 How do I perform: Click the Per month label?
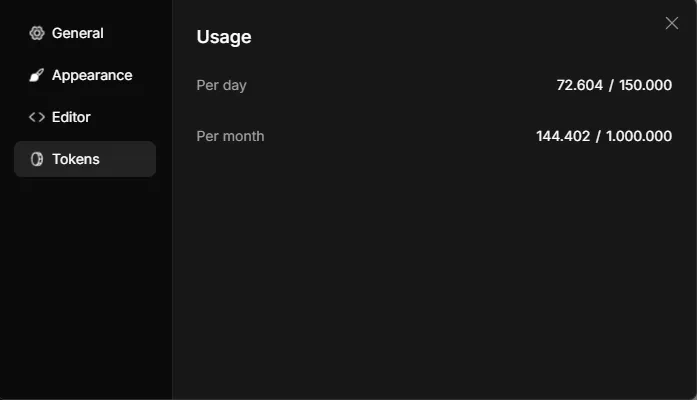click(x=230, y=136)
